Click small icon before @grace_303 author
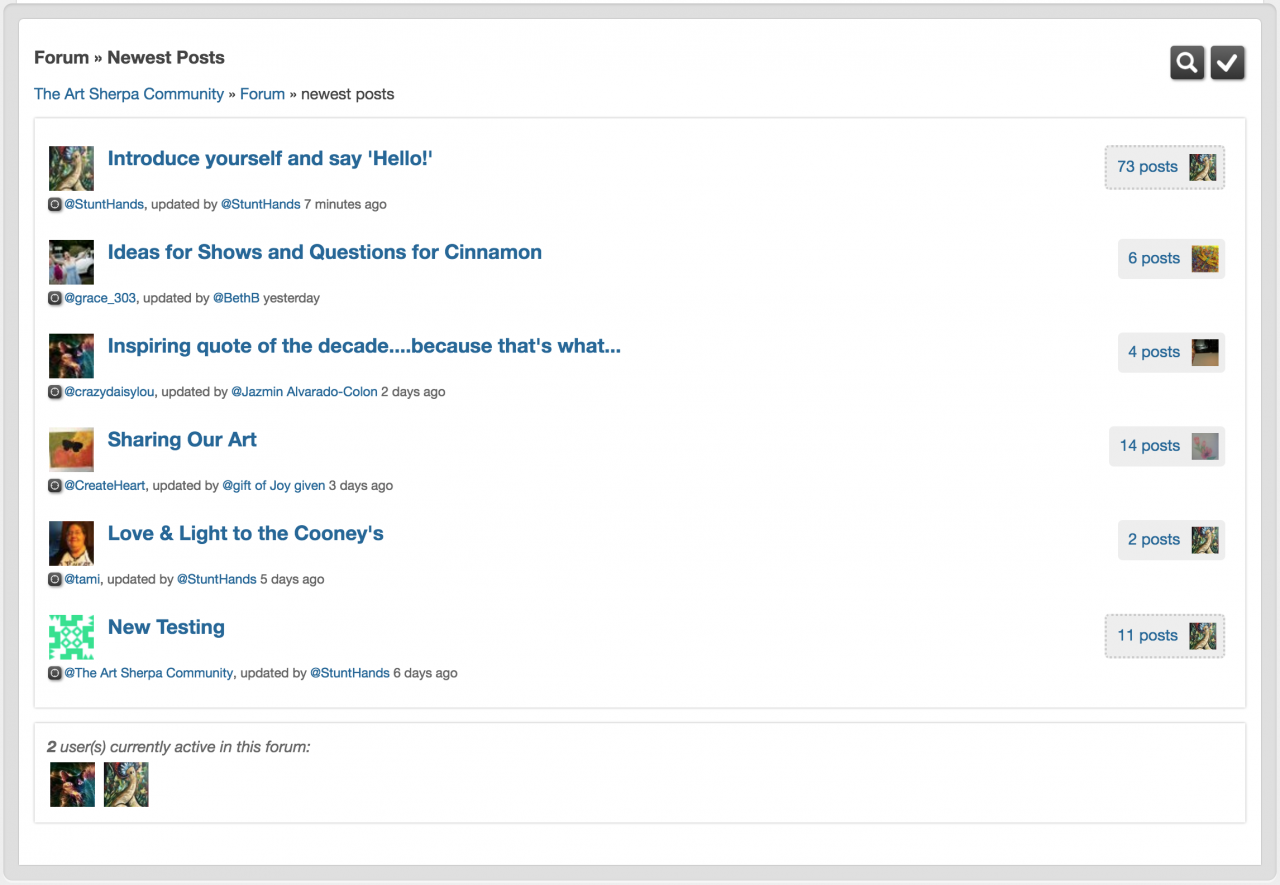The width and height of the screenshot is (1280, 885). [55, 298]
